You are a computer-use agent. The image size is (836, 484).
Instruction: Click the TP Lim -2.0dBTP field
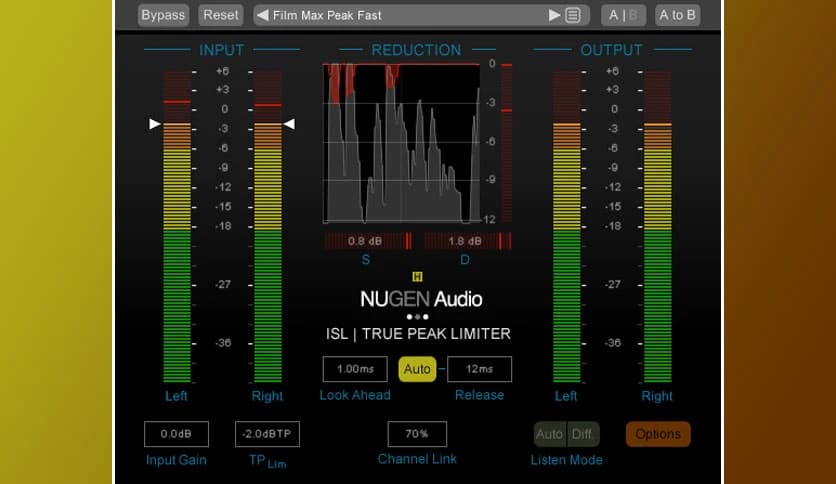pyautogui.click(x=267, y=434)
